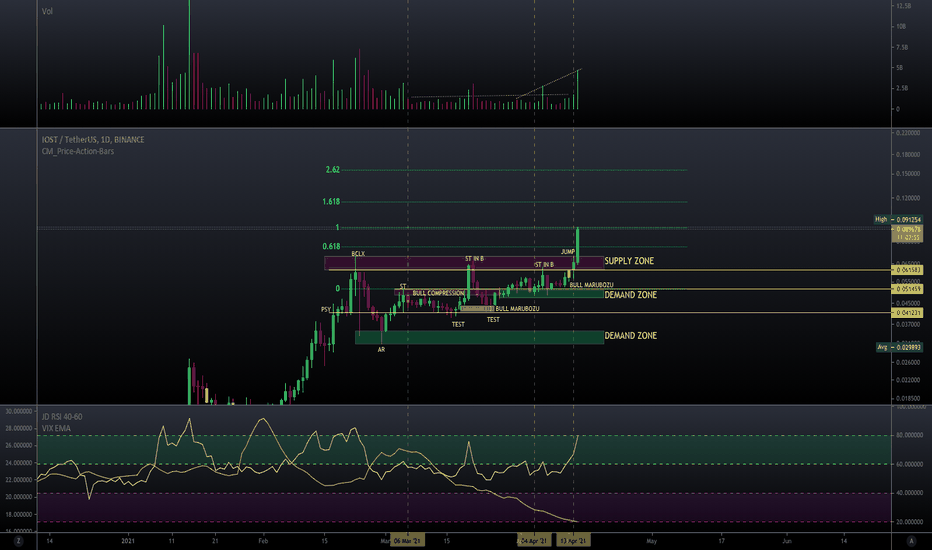Select the Vol indicator label

(47, 11)
